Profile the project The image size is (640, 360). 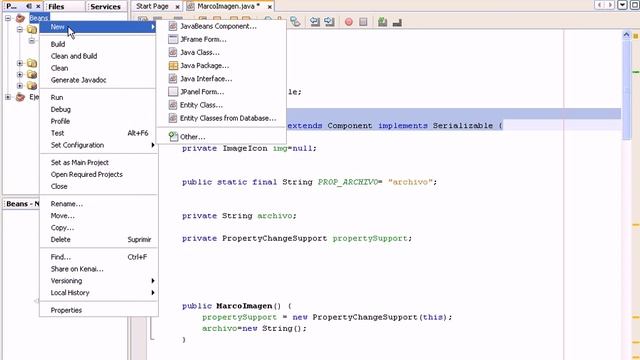tap(98, 121)
